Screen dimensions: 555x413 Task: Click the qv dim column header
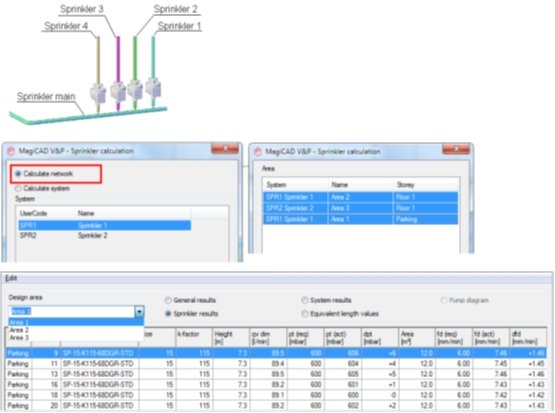tap(268, 337)
